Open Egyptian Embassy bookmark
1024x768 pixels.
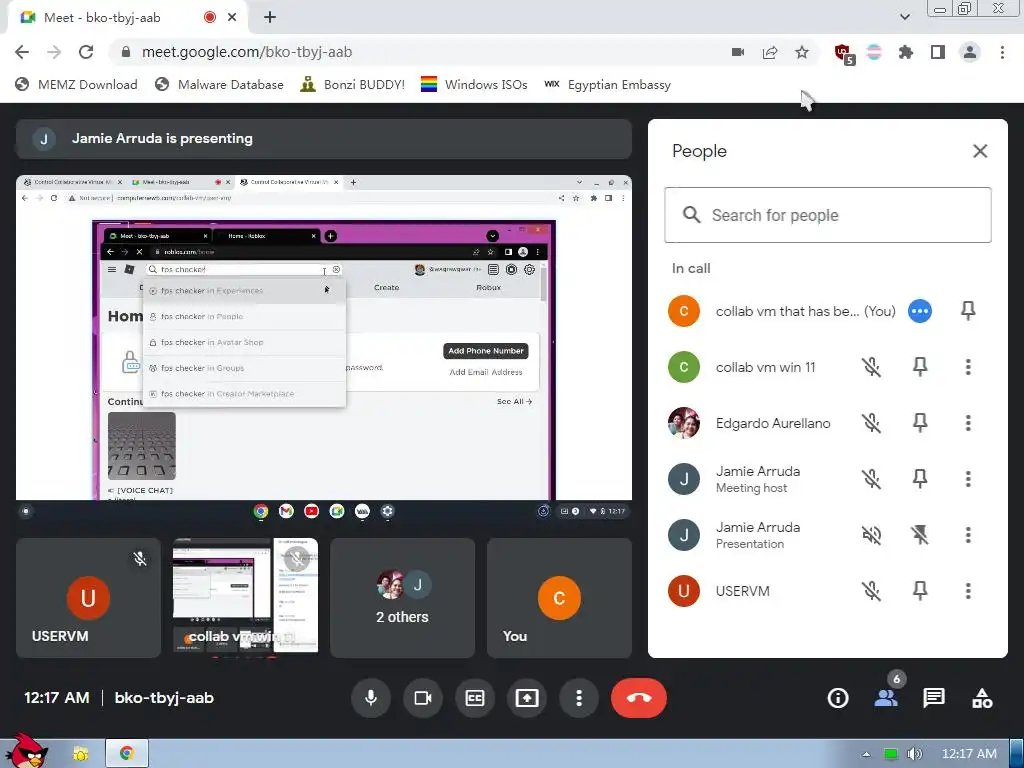click(x=607, y=85)
